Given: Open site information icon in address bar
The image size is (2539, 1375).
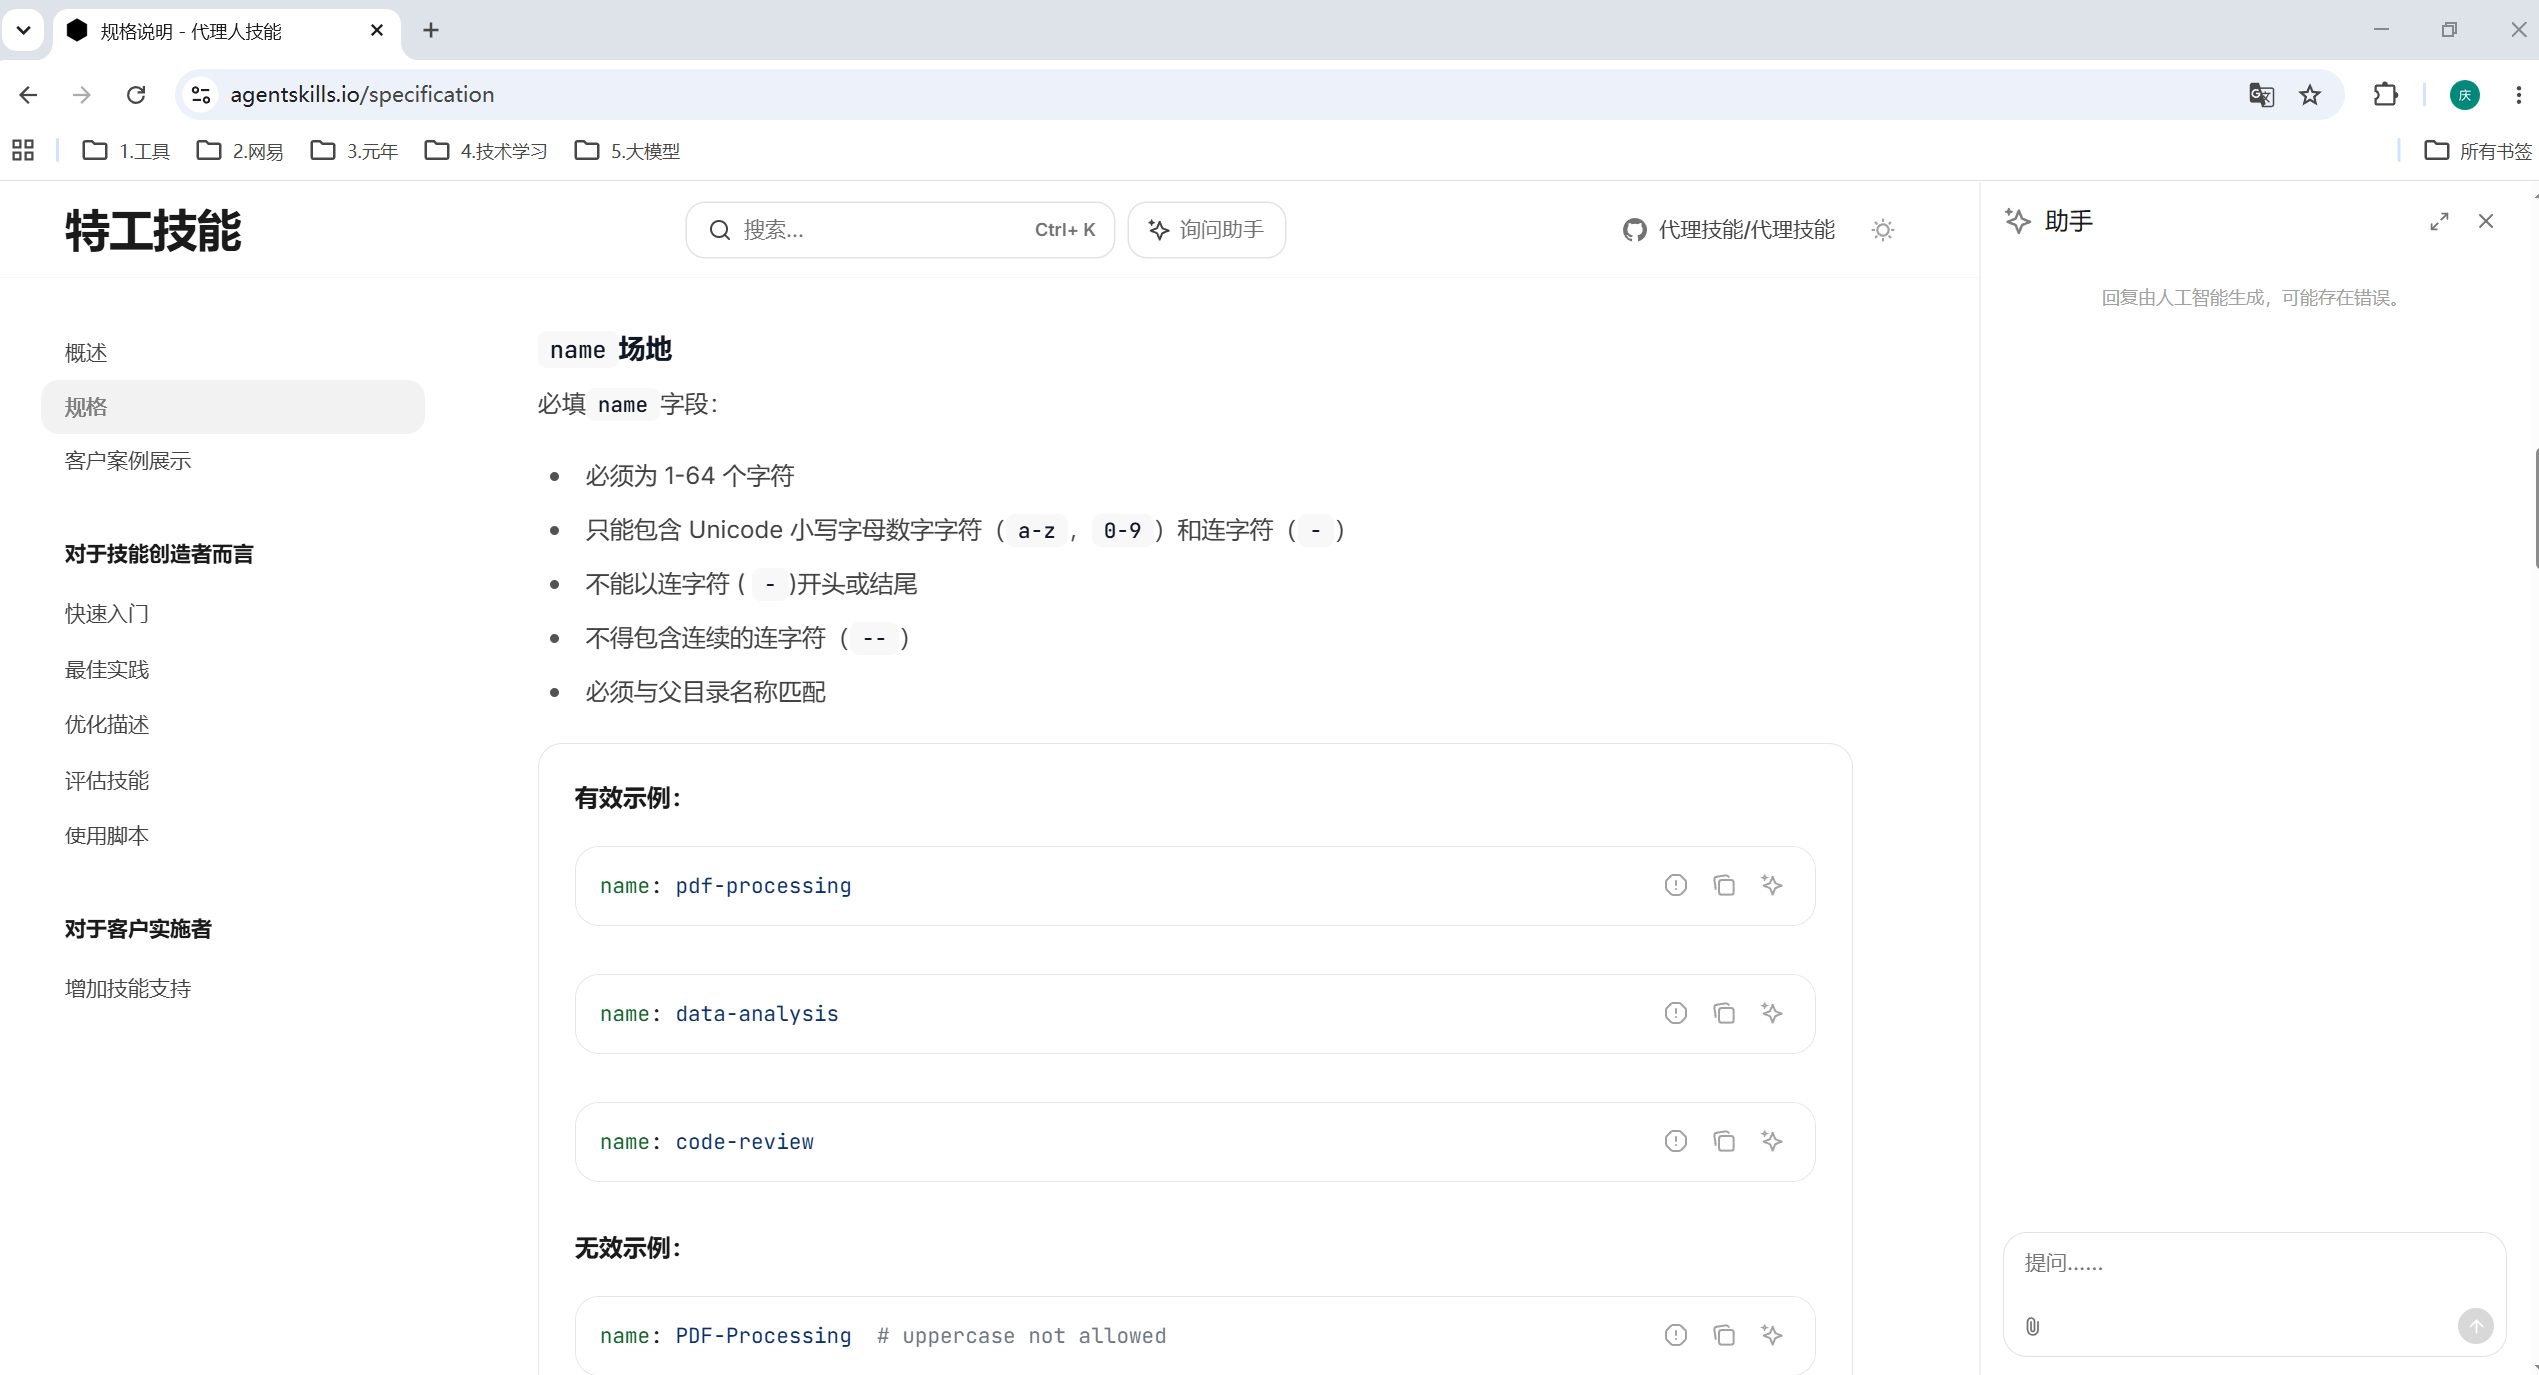Looking at the screenshot, I should pyautogui.click(x=201, y=95).
